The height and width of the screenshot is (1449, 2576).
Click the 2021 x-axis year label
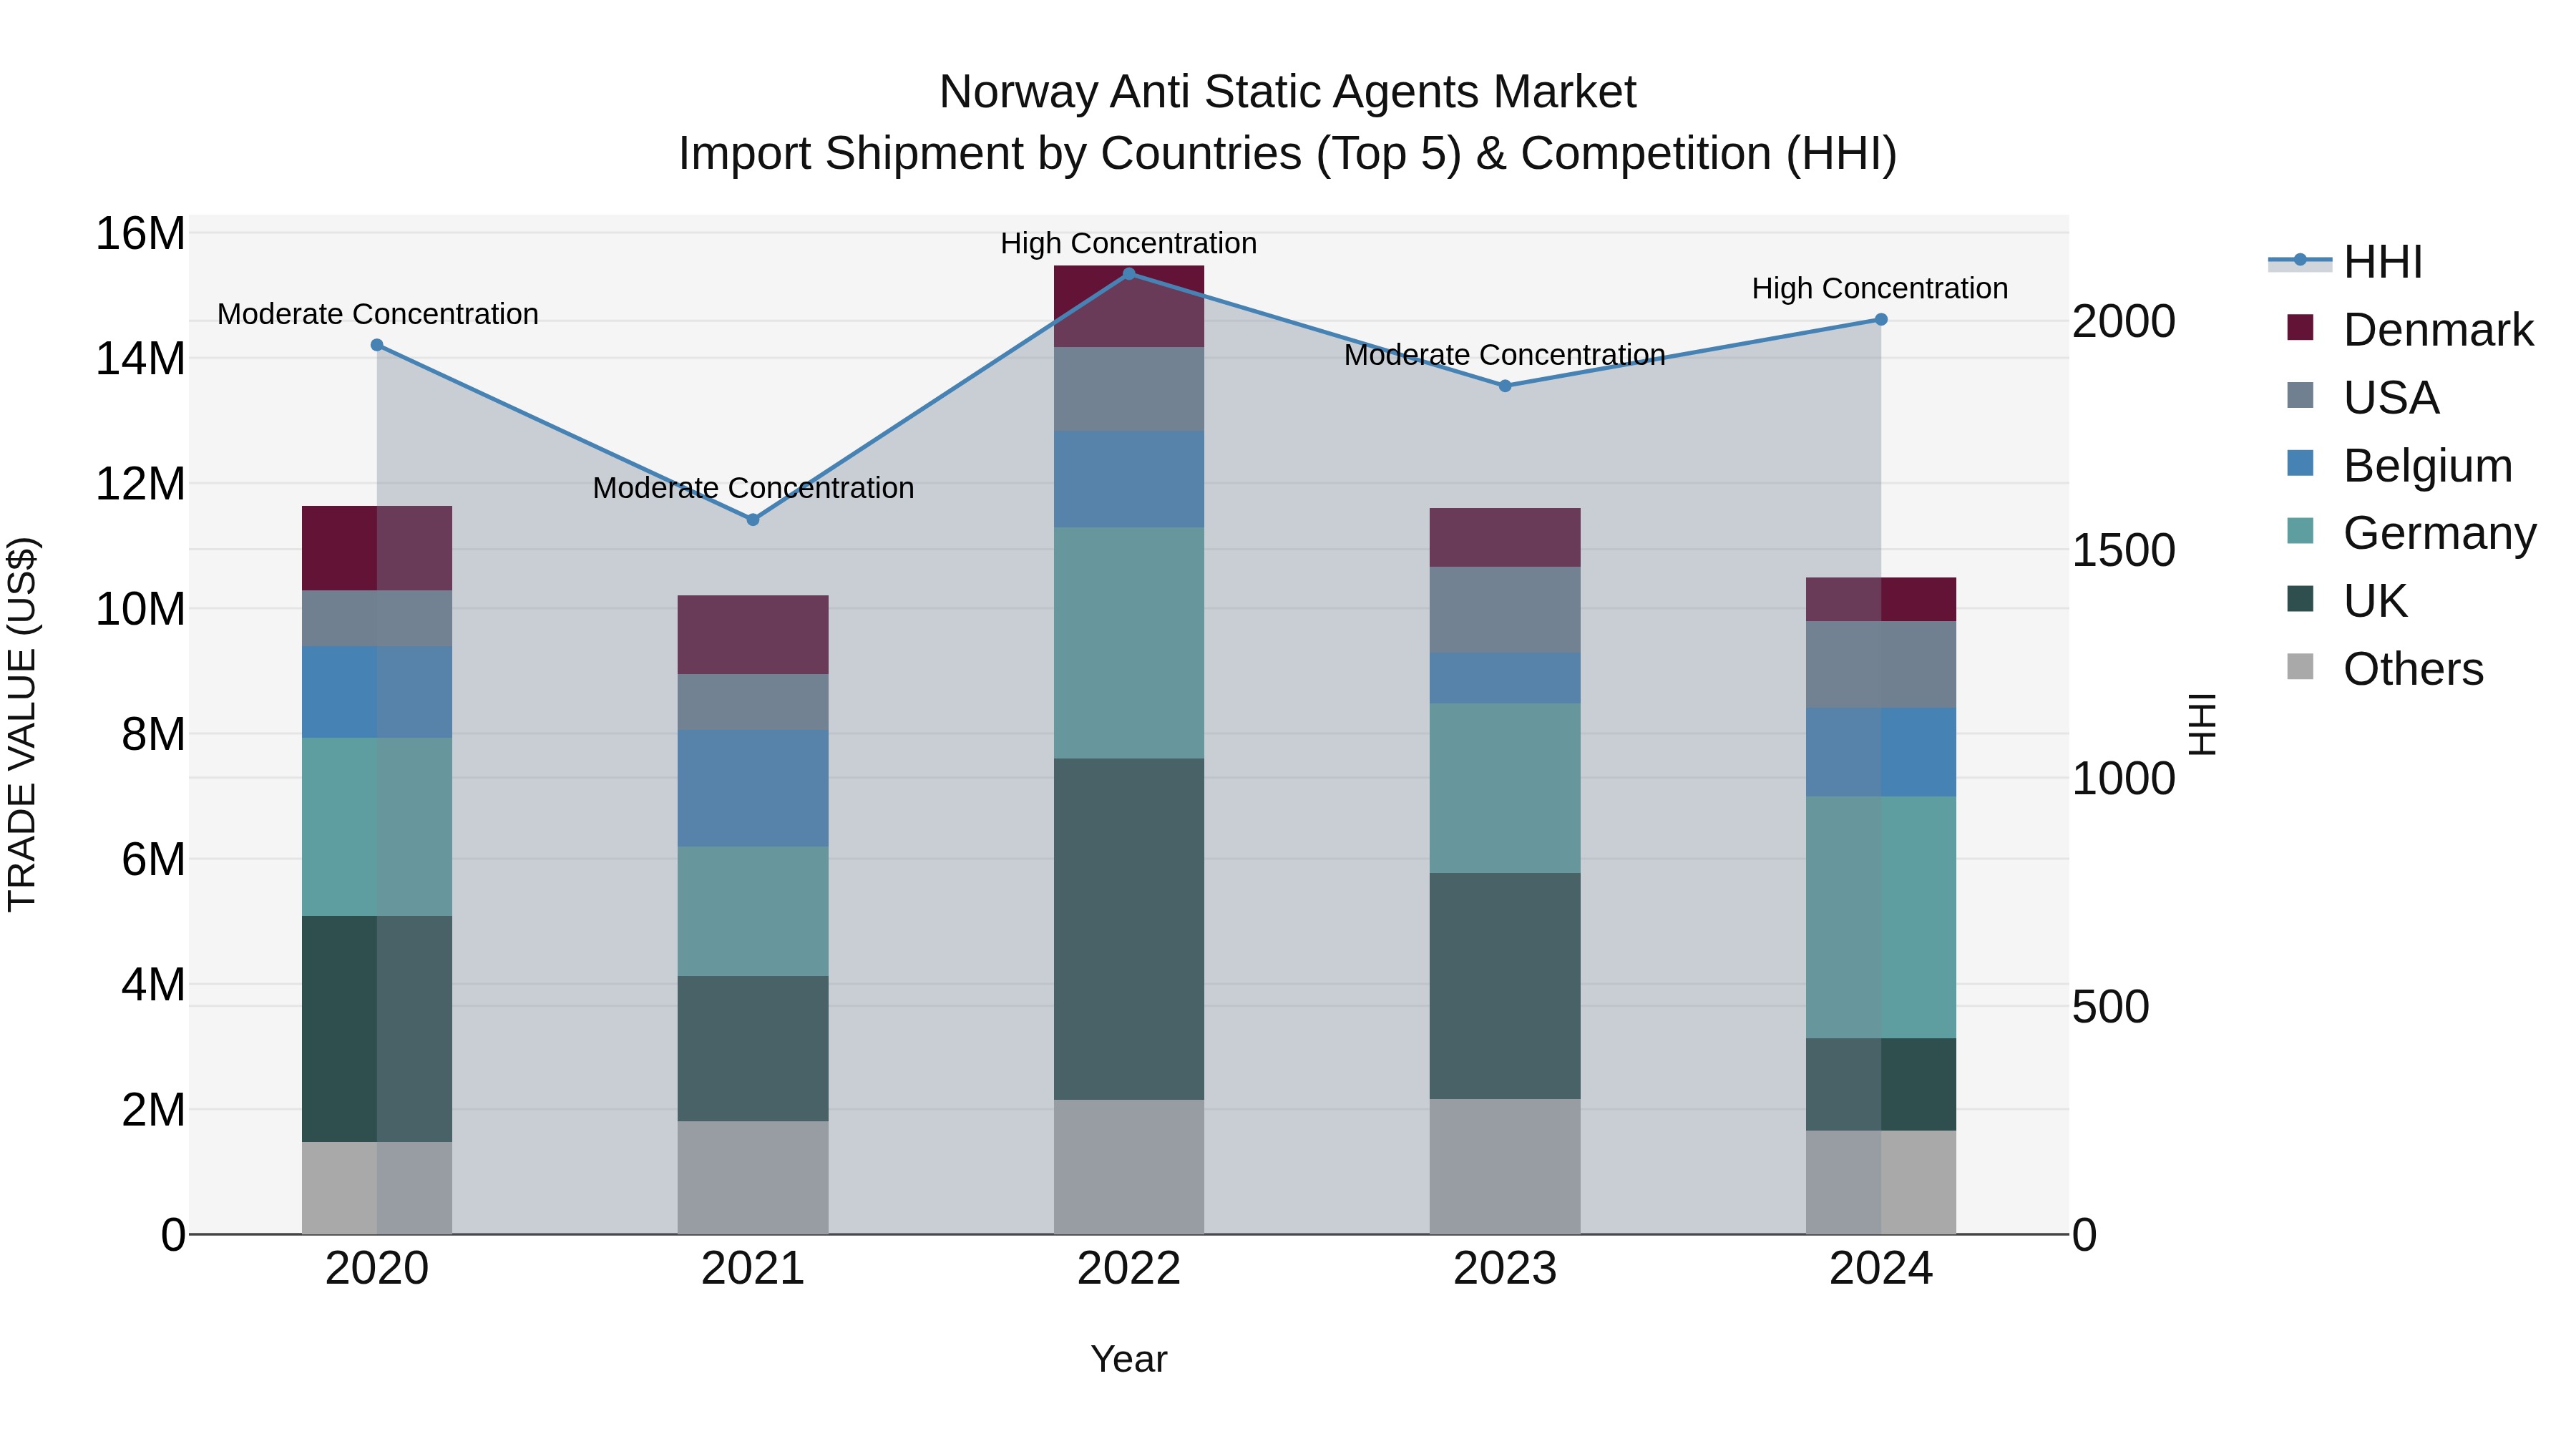click(753, 1269)
